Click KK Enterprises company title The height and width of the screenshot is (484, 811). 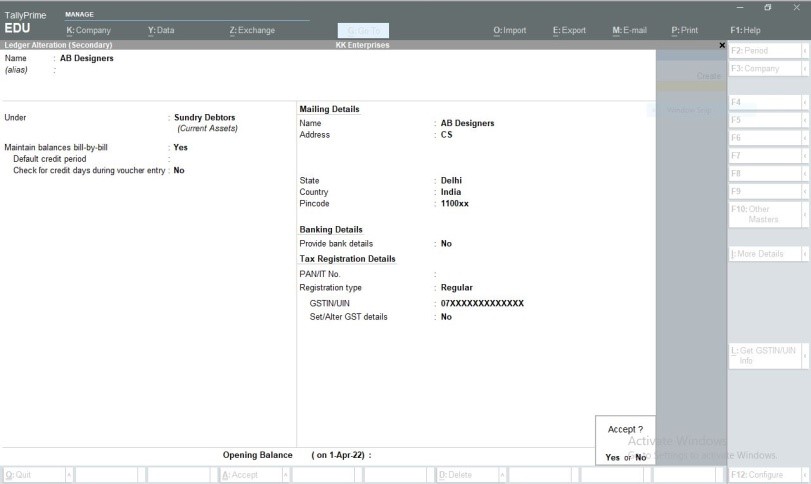tap(362, 46)
